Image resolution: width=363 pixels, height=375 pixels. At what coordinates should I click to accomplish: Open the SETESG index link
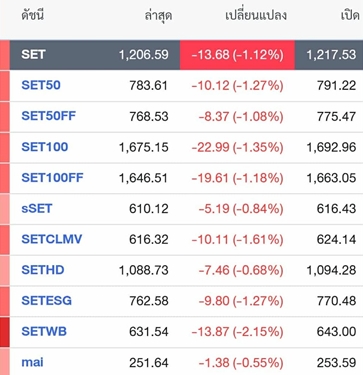[46, 301]
